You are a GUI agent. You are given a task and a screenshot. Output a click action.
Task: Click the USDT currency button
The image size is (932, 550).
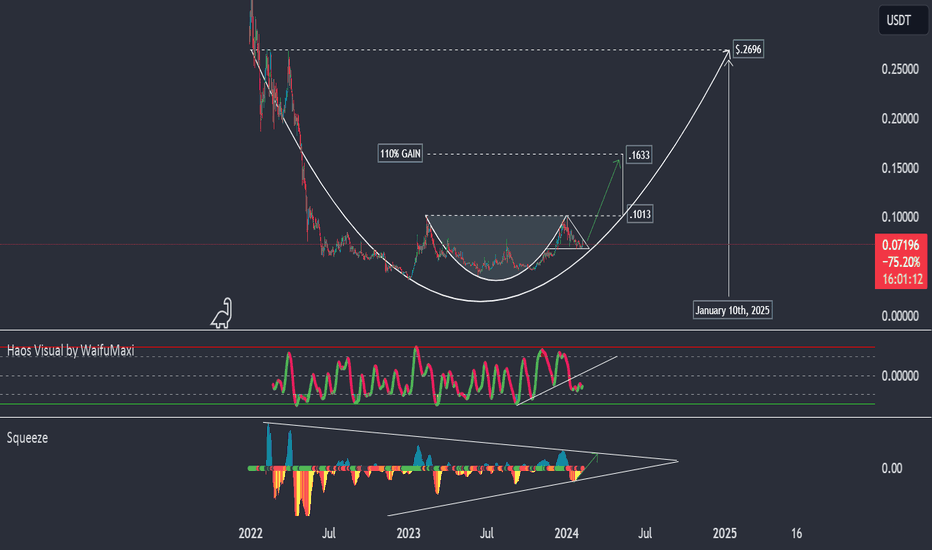902,20
